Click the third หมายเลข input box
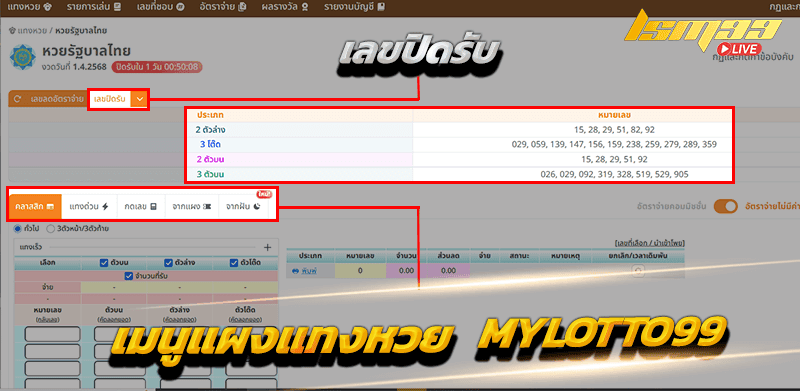This screenshot has height=391, width=800. coord(53,369)
